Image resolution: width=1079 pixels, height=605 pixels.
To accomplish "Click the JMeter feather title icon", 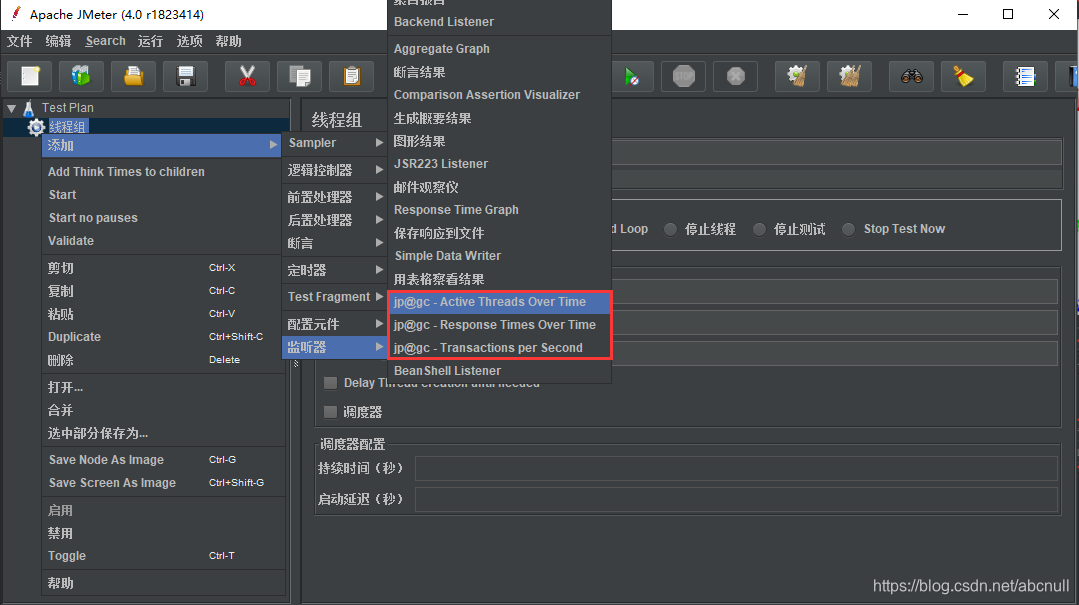I will pyautogui.click(x=15, y=14).
